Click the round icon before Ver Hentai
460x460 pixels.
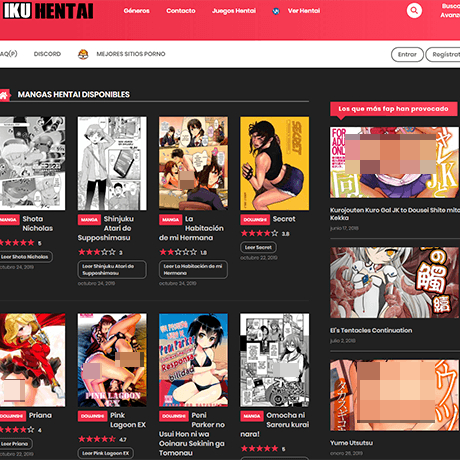[x=276, y=11]
